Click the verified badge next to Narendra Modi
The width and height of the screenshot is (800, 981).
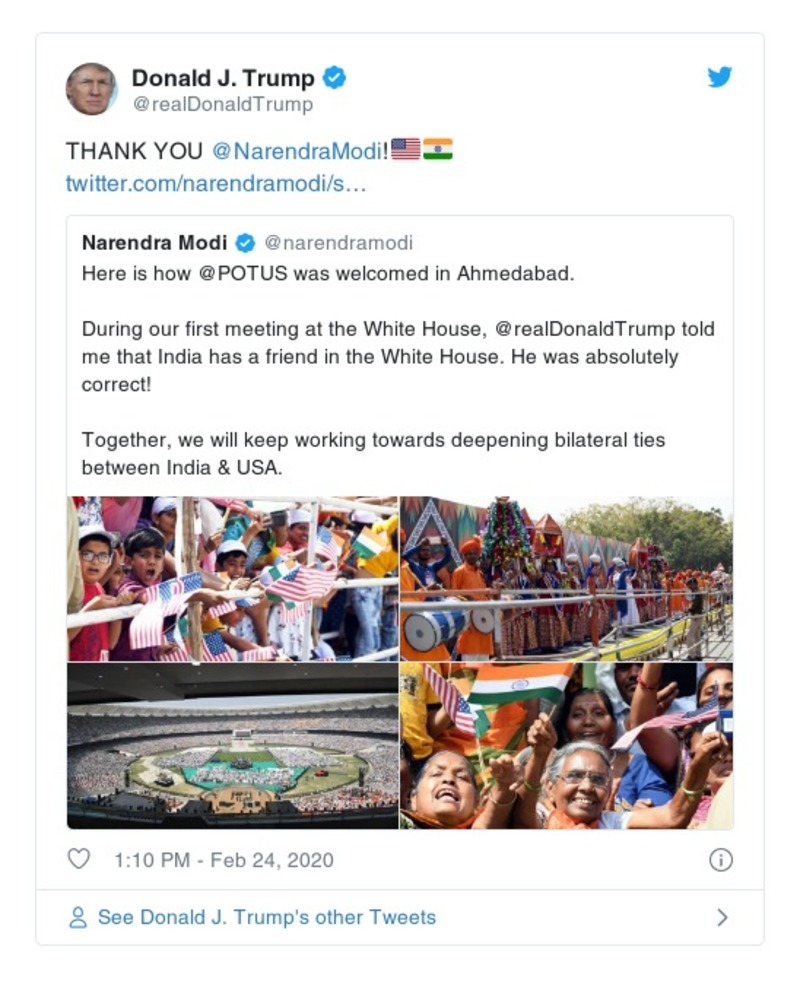[245, 243]
